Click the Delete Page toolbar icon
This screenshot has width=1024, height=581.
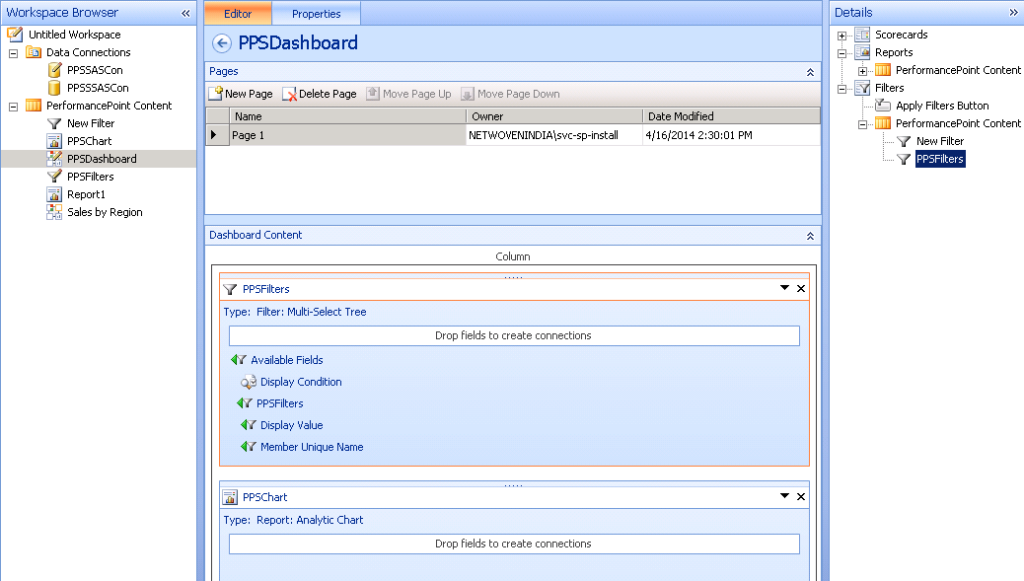coord(289,94)
